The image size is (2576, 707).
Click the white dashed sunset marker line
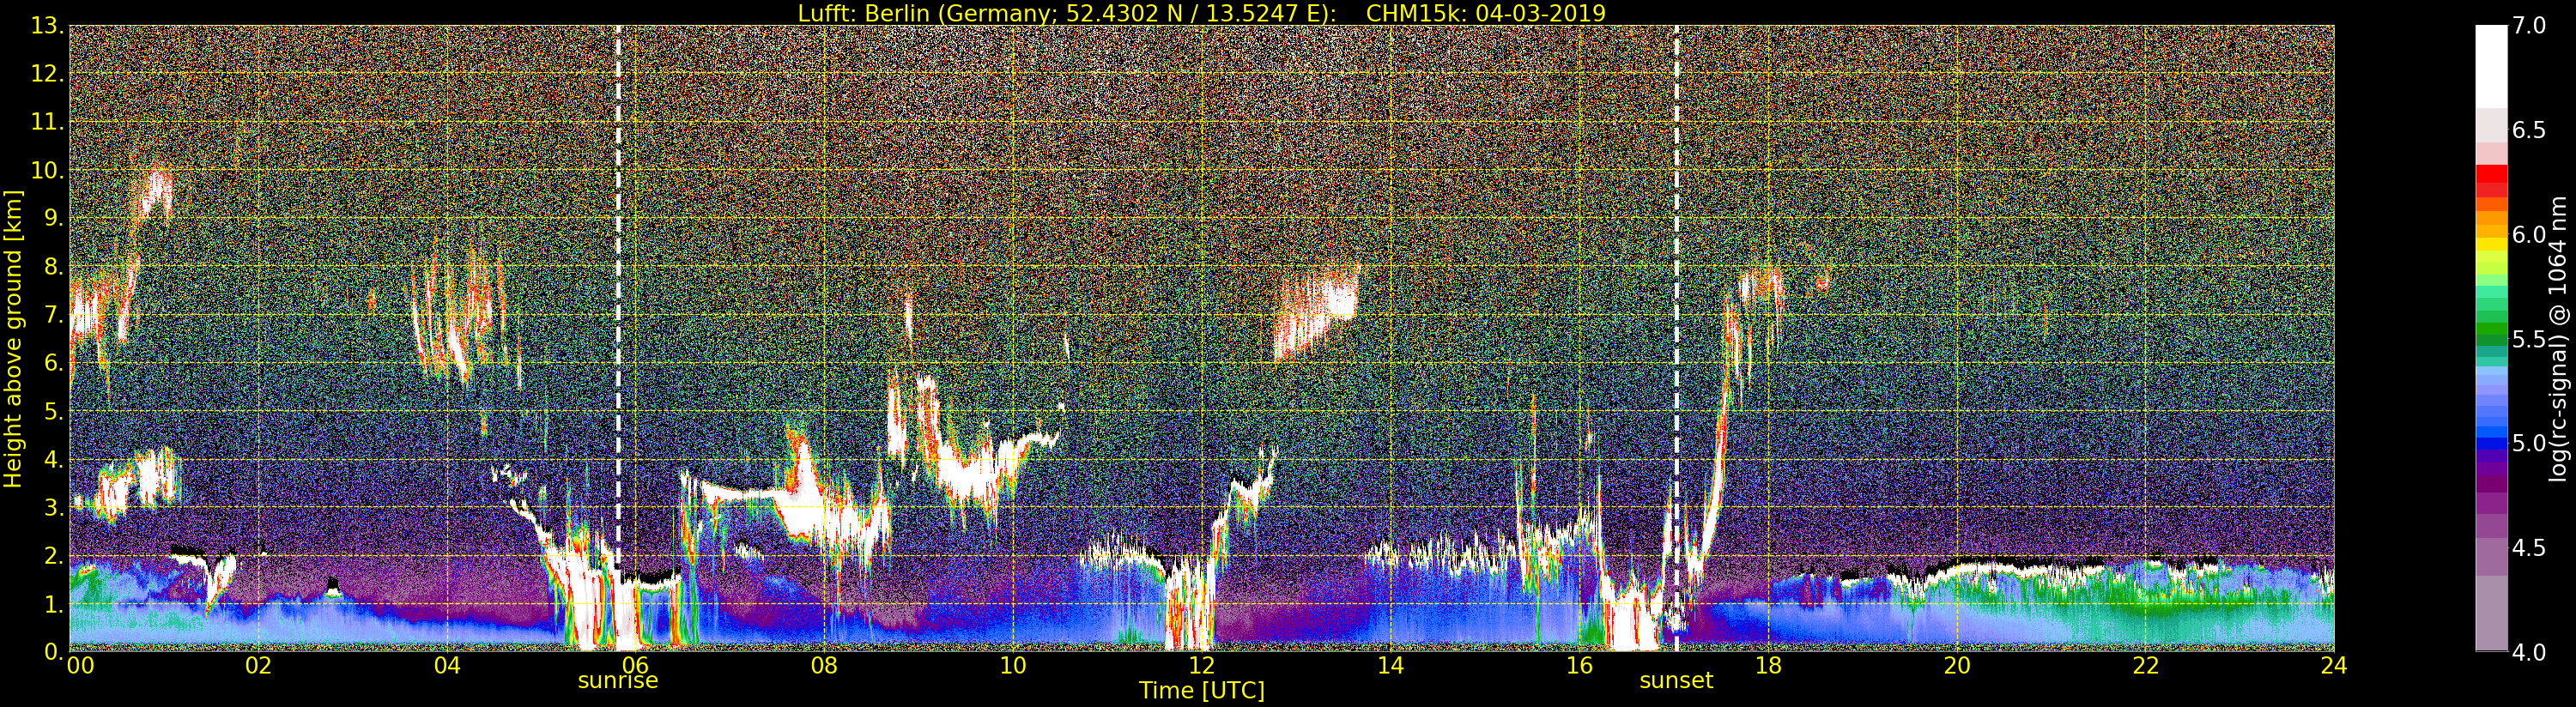[1676, 338]
